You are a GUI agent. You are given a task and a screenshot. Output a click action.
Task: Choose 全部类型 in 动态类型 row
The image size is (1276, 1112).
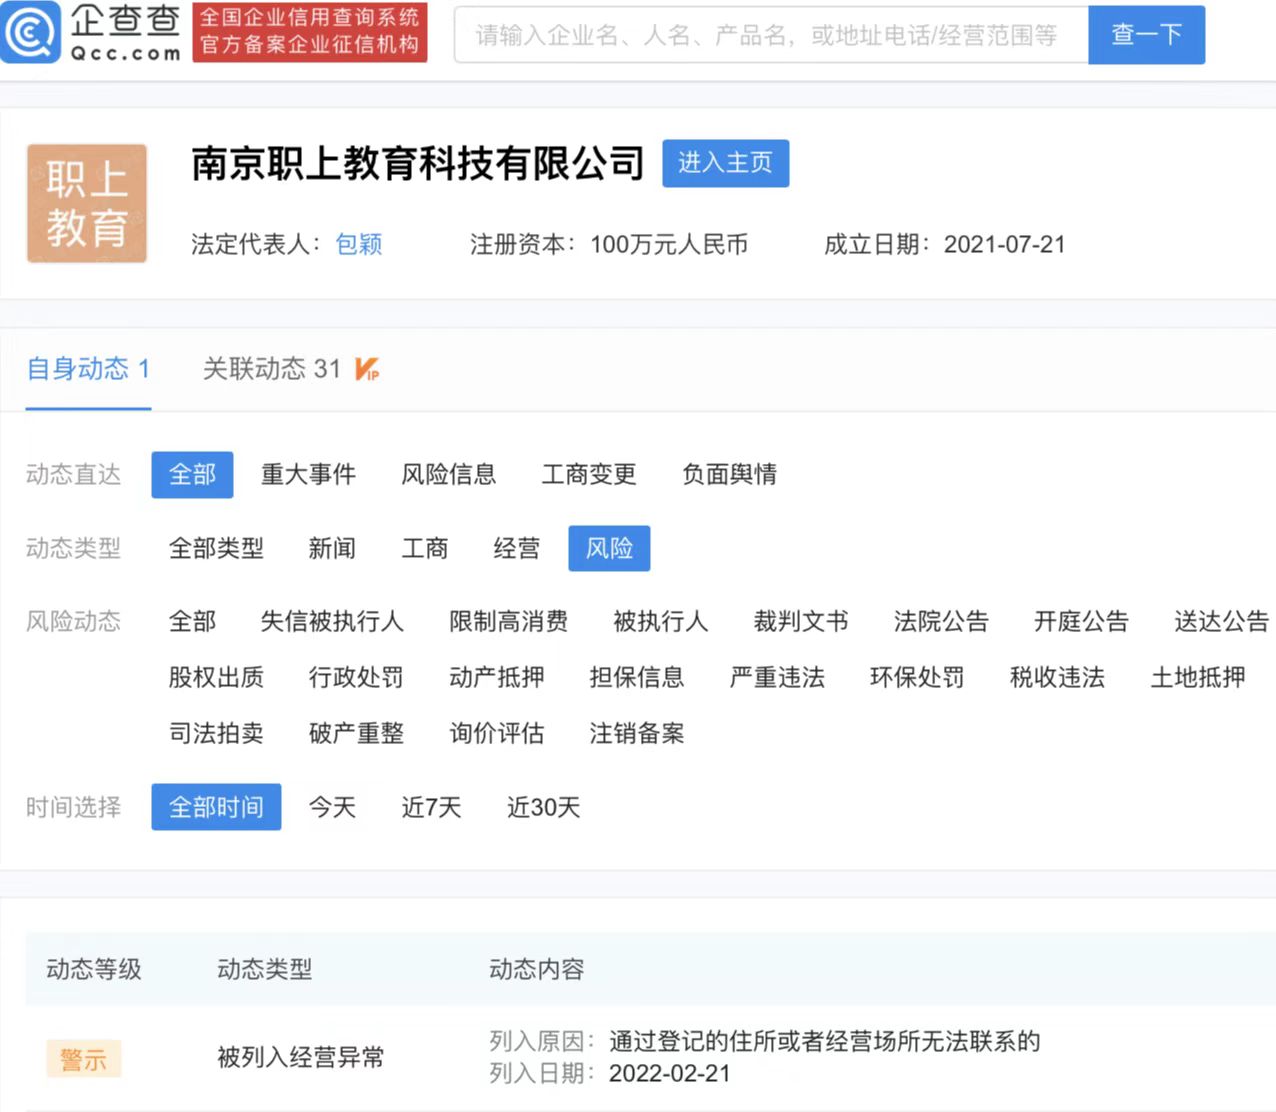coord(216,549)
